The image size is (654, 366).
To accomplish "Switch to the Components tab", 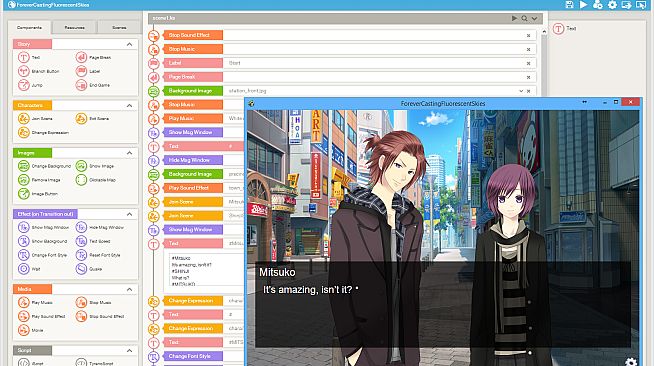I will [x=29, y=28].
